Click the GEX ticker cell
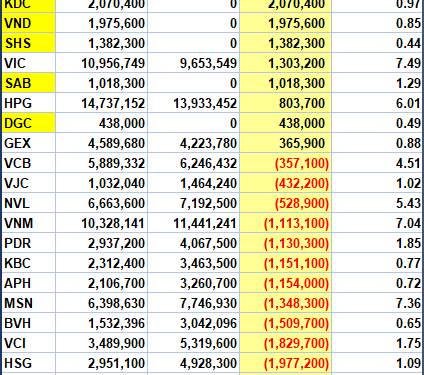The width and height of the screenshot is (424, 375). tap(29, 143)
